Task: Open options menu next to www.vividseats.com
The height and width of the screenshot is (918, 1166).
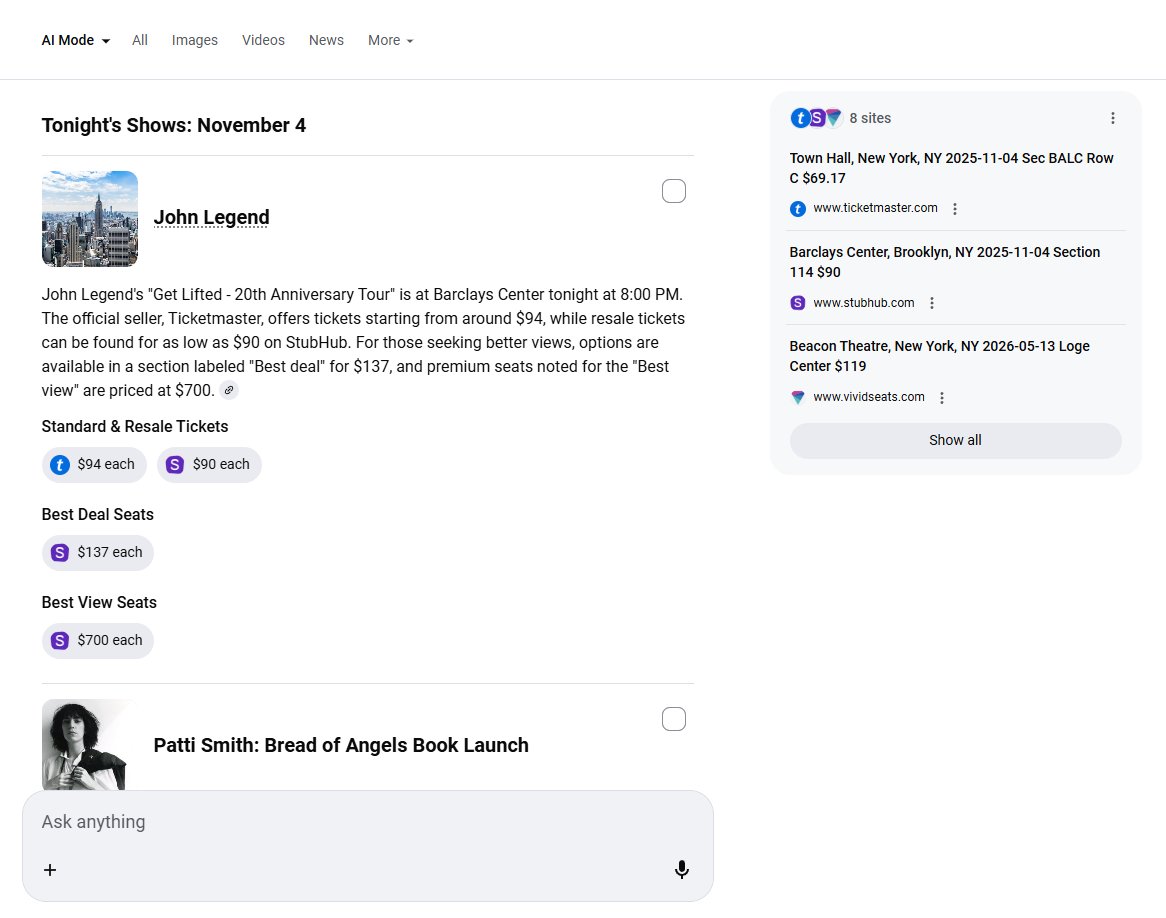Action: coord(942,397)
